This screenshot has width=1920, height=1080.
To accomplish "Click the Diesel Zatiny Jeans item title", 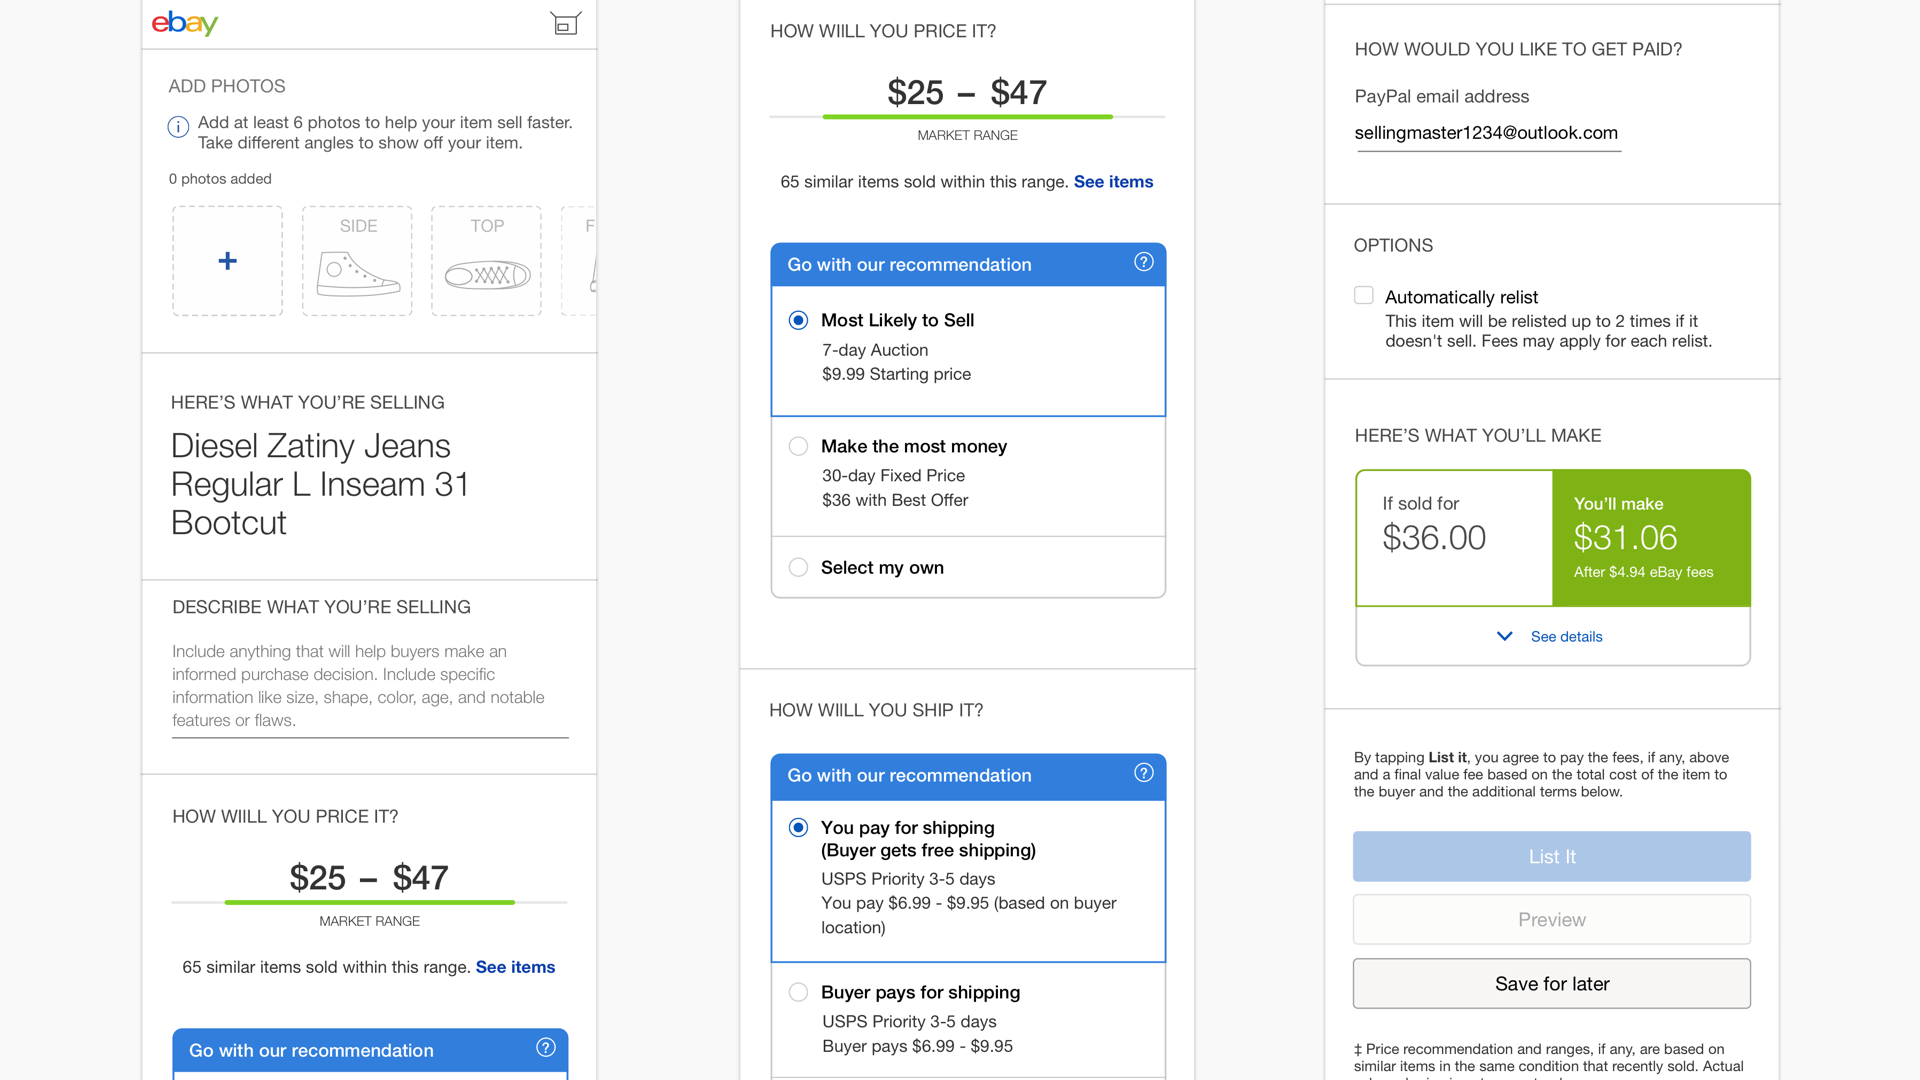I will click(320, 485).
